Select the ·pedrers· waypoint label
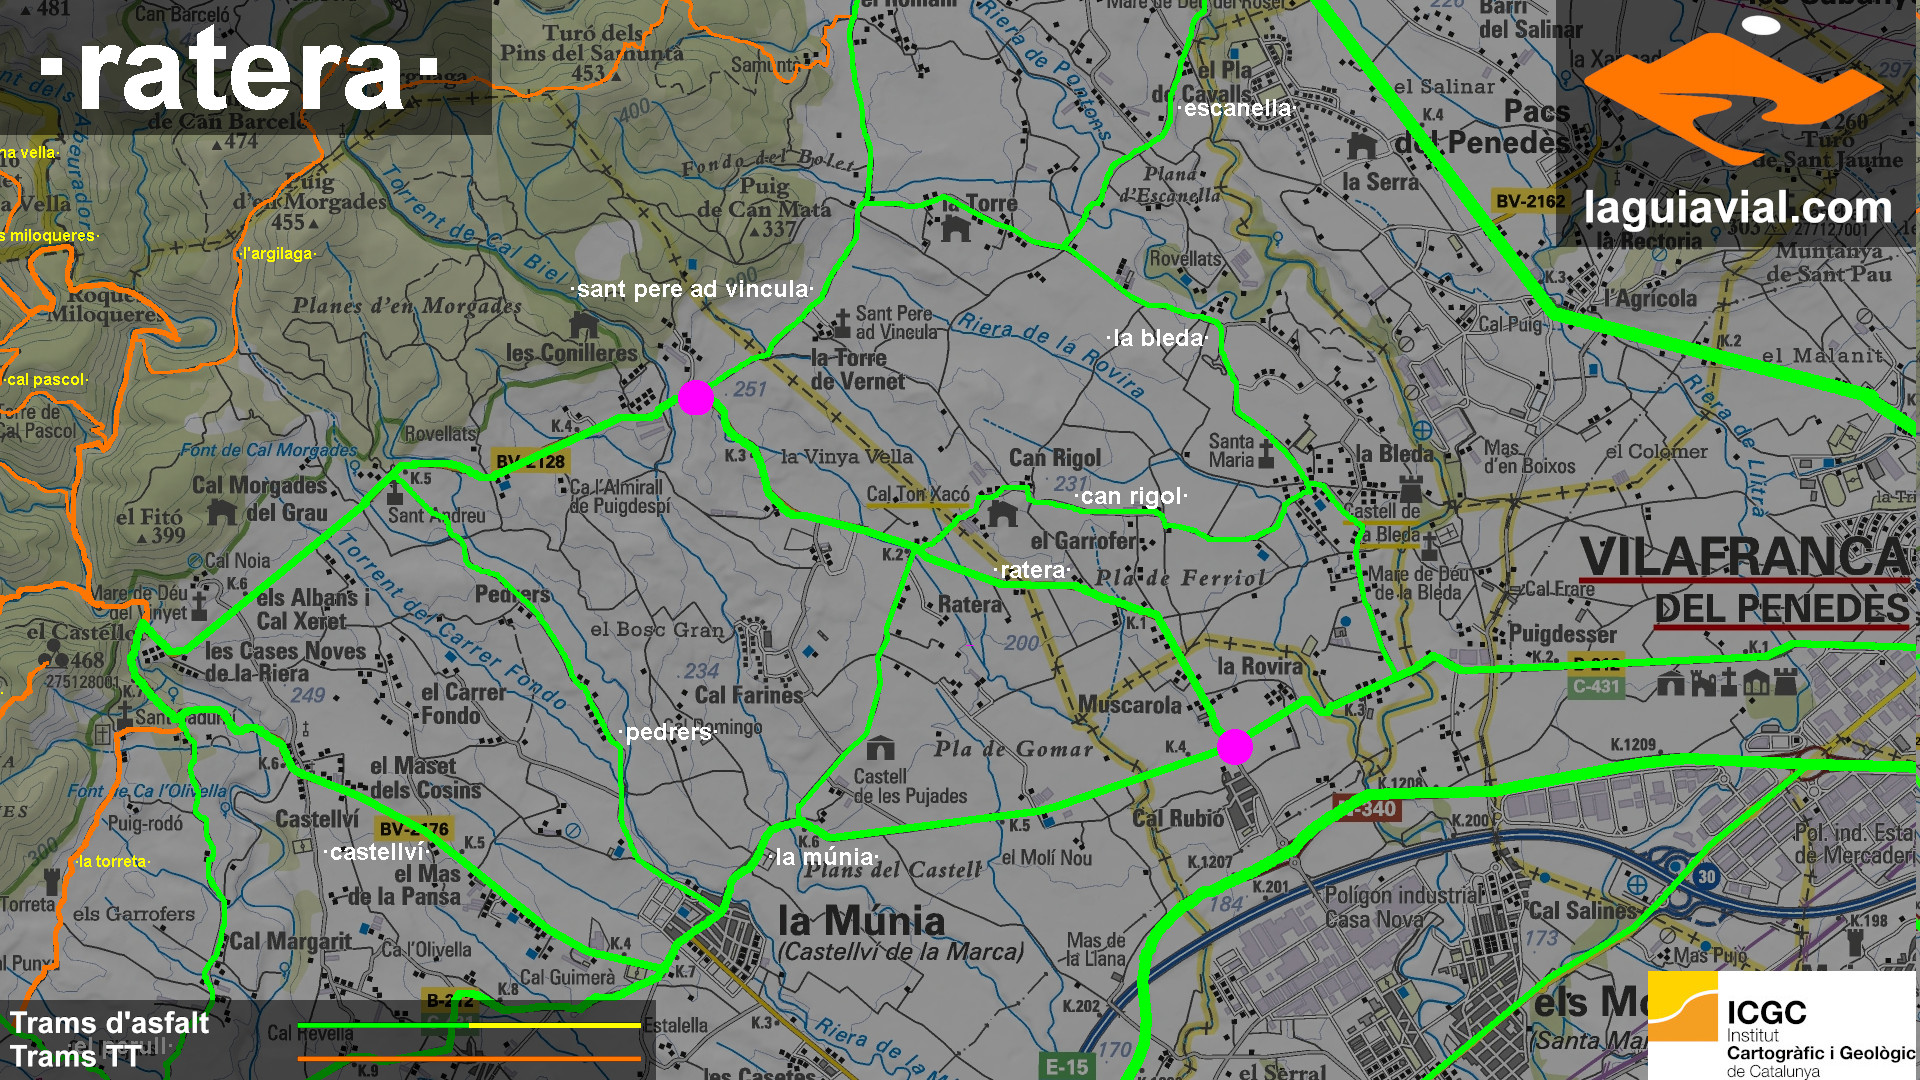The width and height of the screenshot is (1920, 1080). point(668,732)
